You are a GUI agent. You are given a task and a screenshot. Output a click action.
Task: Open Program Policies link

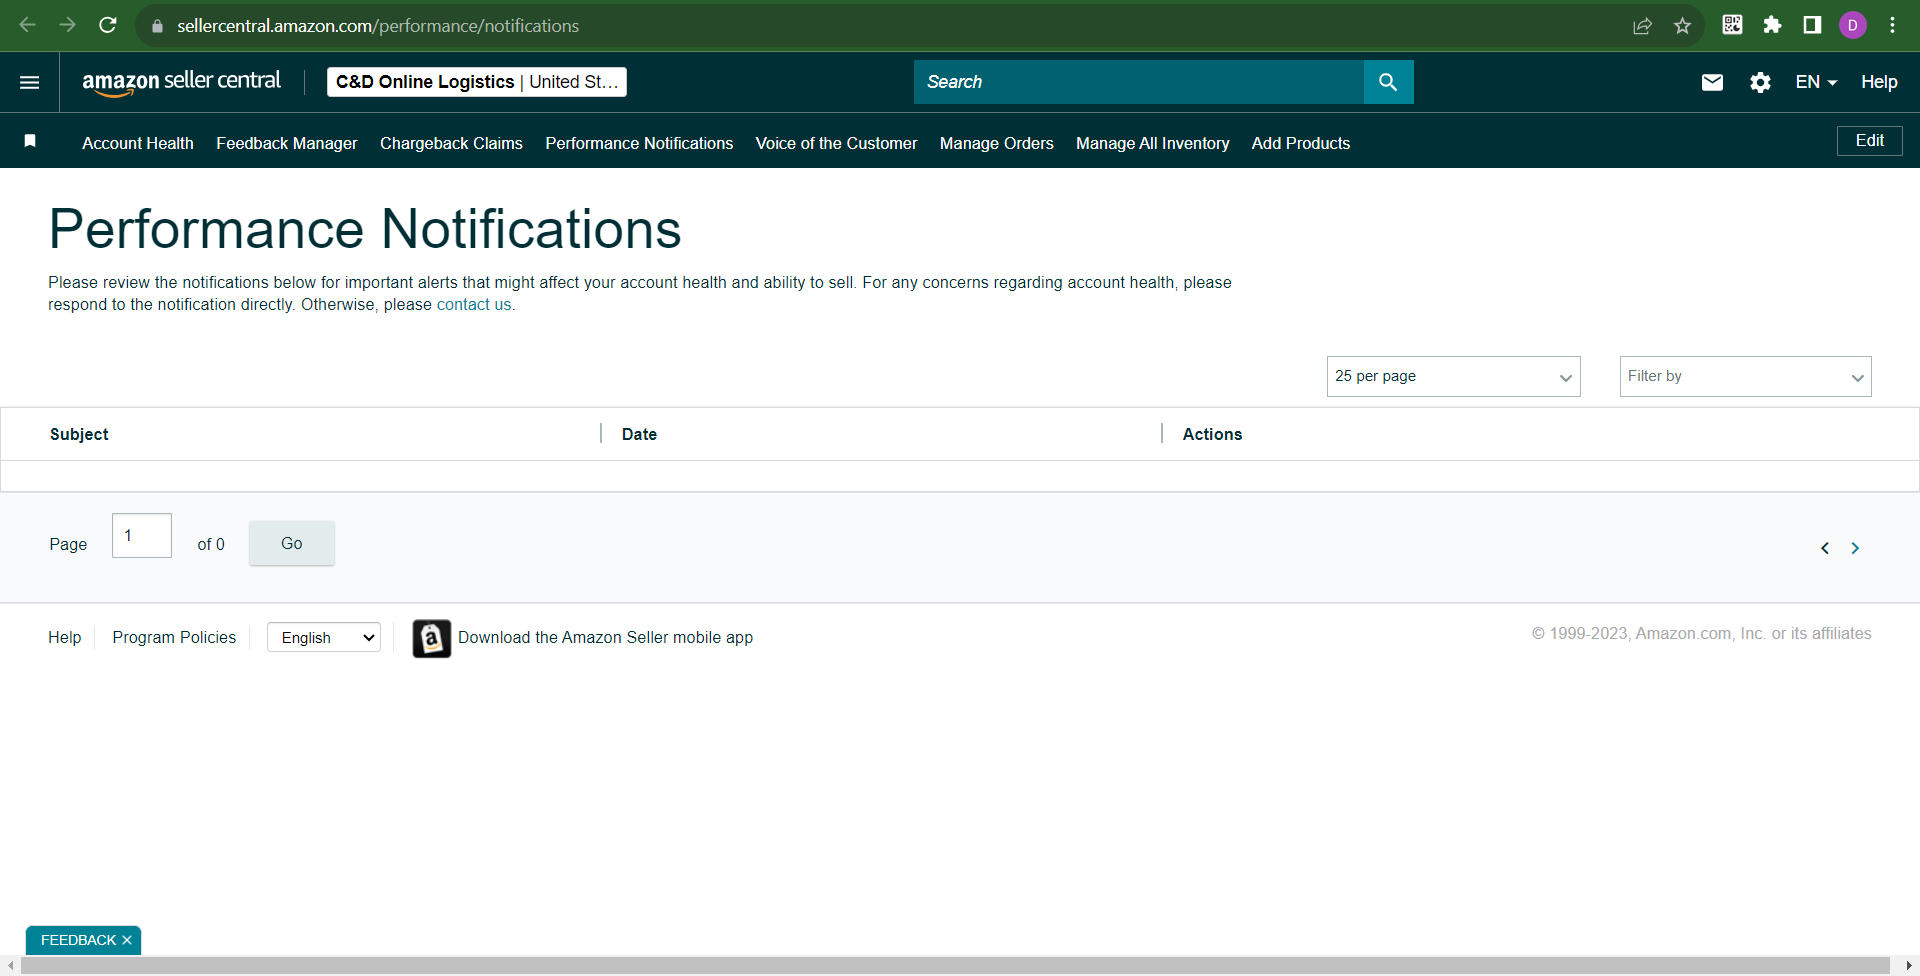[x=174, y=638]
